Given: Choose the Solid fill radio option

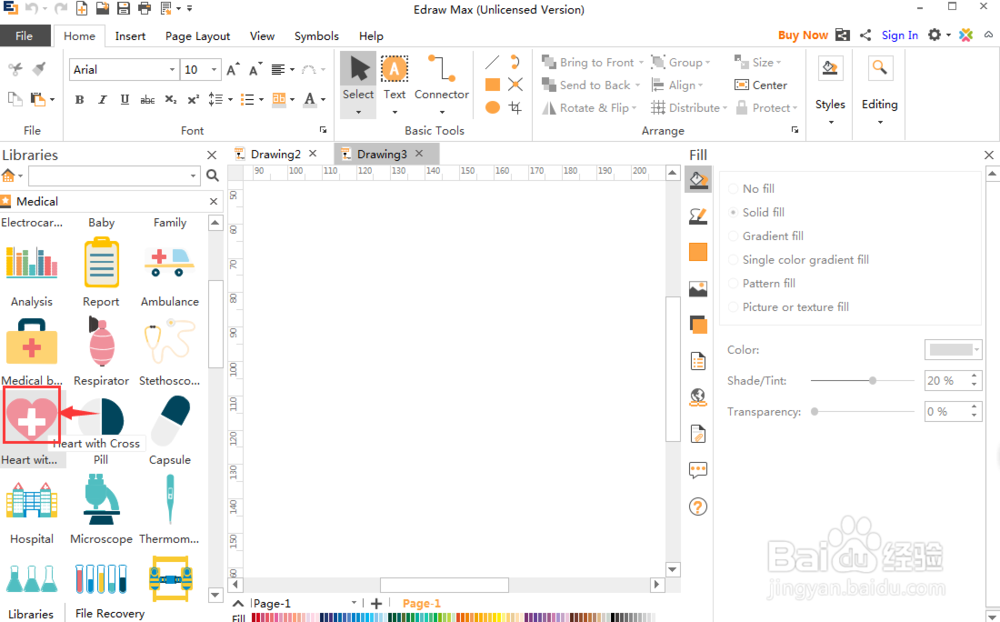Looking at the screenshot, I should [733, 212].
